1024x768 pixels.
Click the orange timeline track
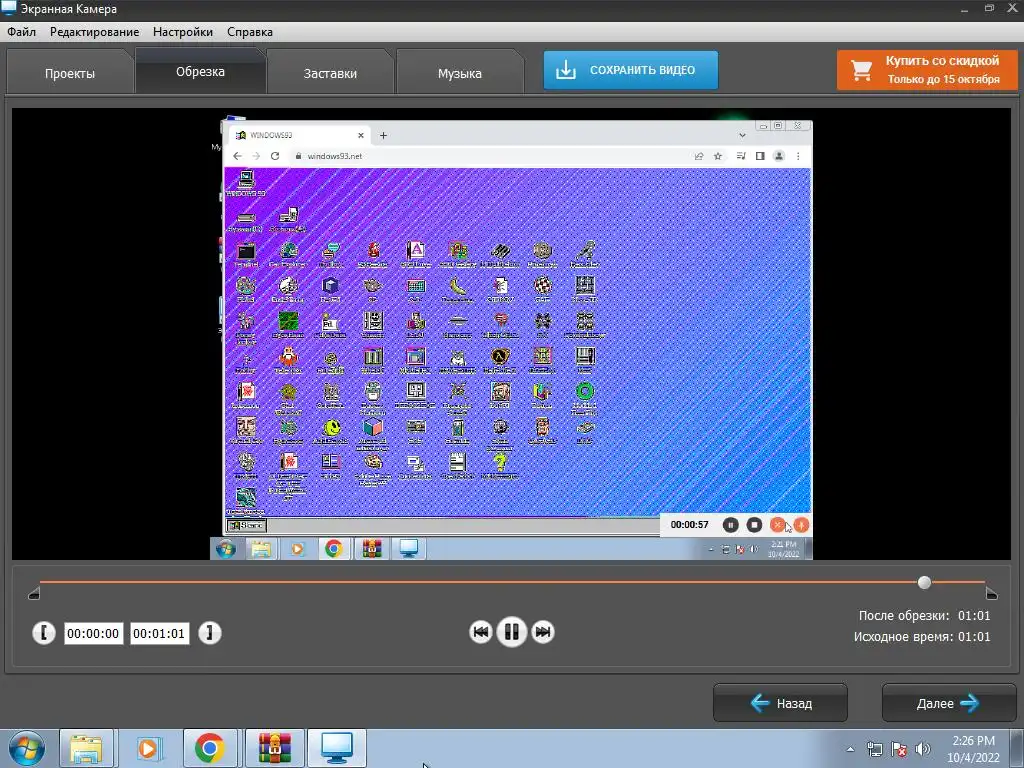[x=512, y=581]
